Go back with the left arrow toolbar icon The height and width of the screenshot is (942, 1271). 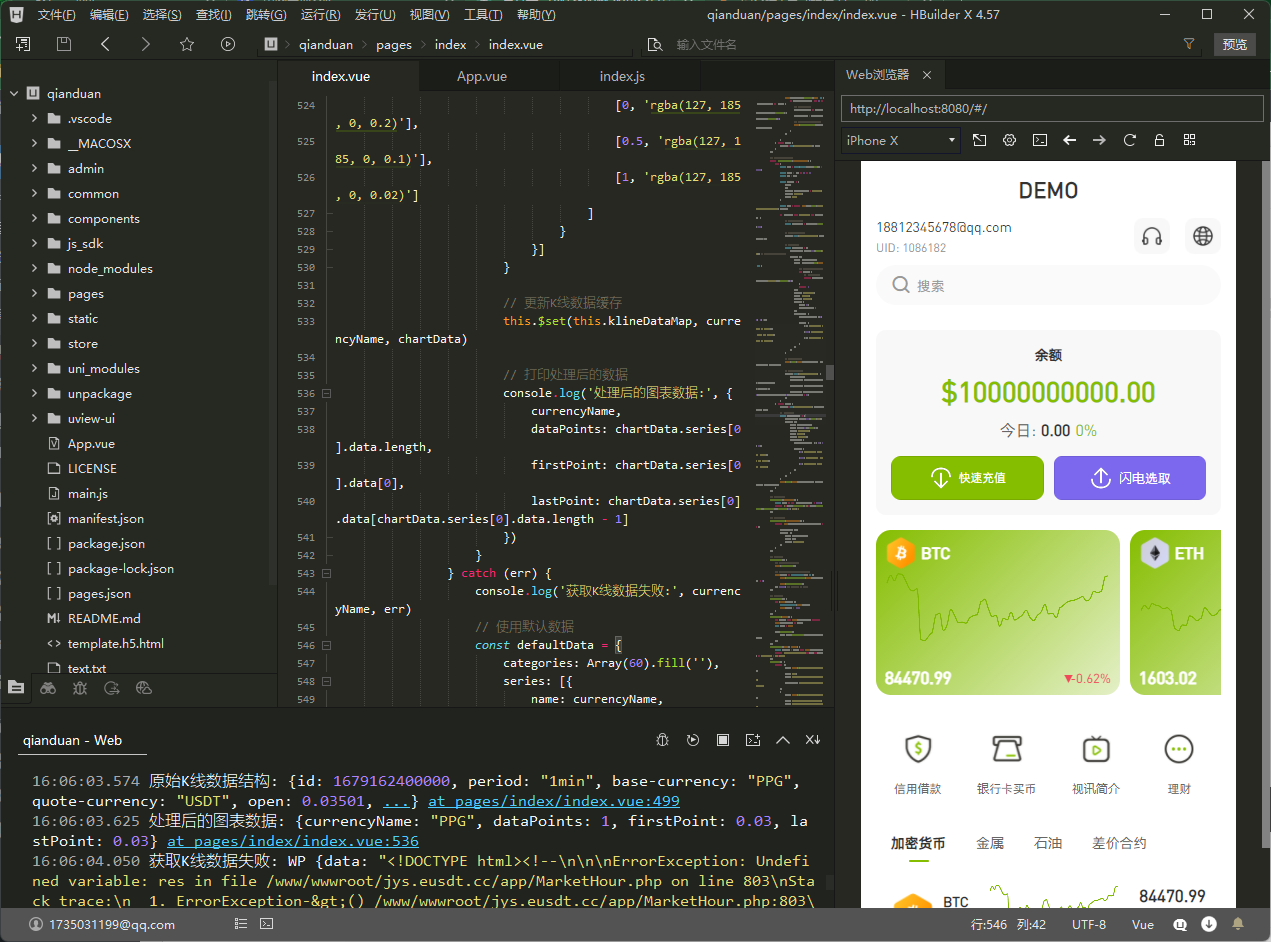tap(105, 44)
